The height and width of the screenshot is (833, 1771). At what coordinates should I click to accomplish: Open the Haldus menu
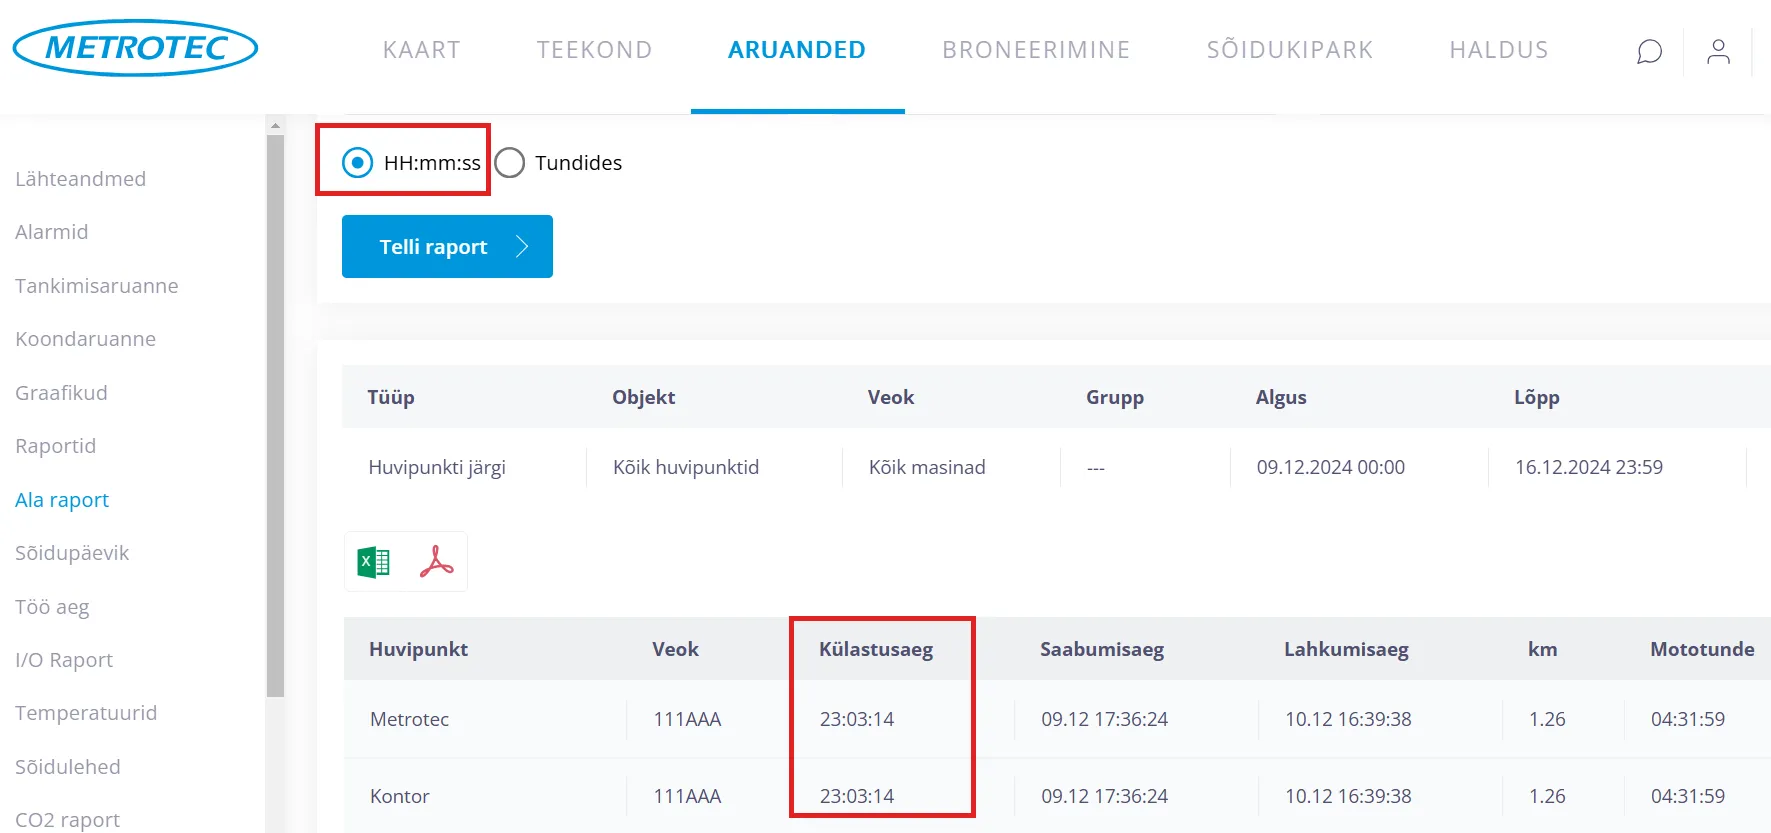click(1498, 50)
